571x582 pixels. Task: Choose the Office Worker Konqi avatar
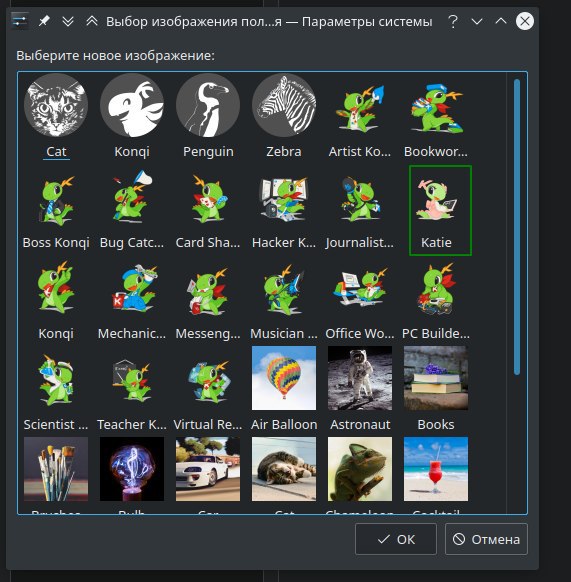point(360,287)
